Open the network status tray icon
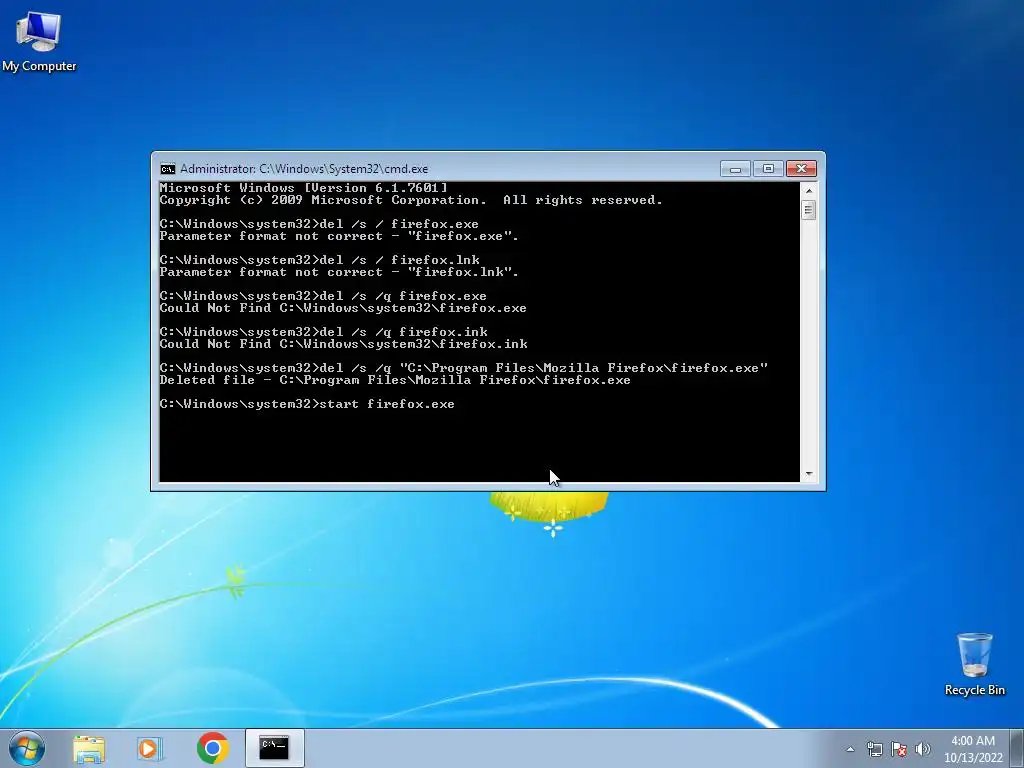 pyautogui.click(x=874, y=749)
